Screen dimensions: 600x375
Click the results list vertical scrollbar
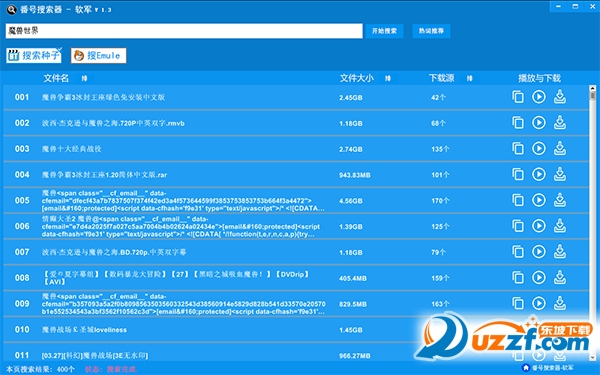(x=593, y=223)
